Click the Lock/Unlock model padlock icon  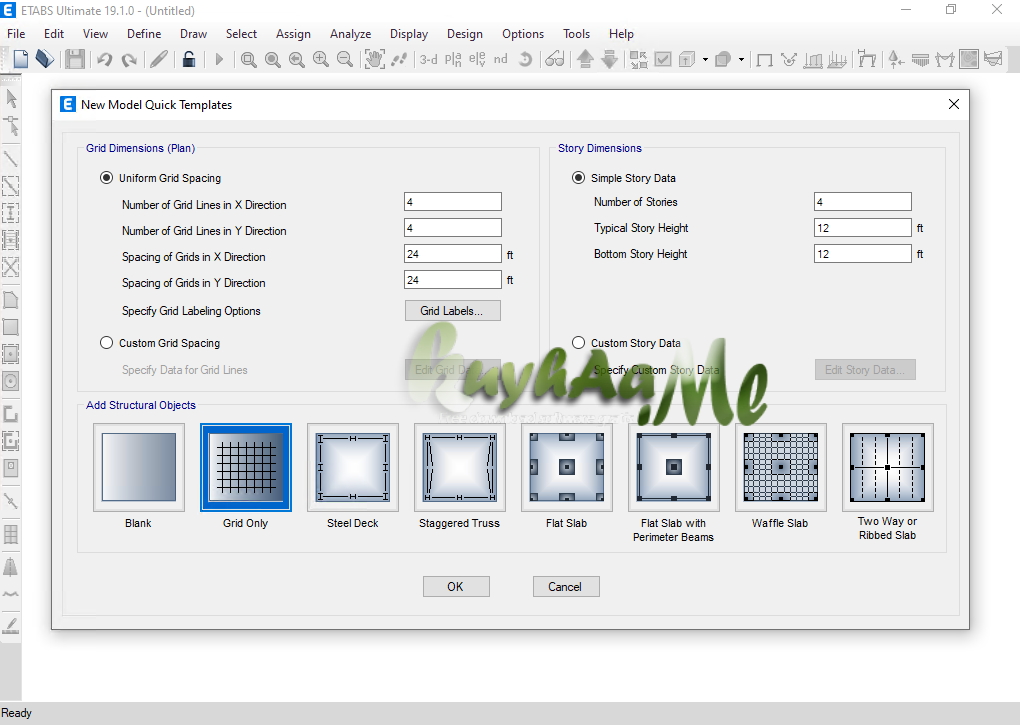pyautogui.click(x=189, y=59)
